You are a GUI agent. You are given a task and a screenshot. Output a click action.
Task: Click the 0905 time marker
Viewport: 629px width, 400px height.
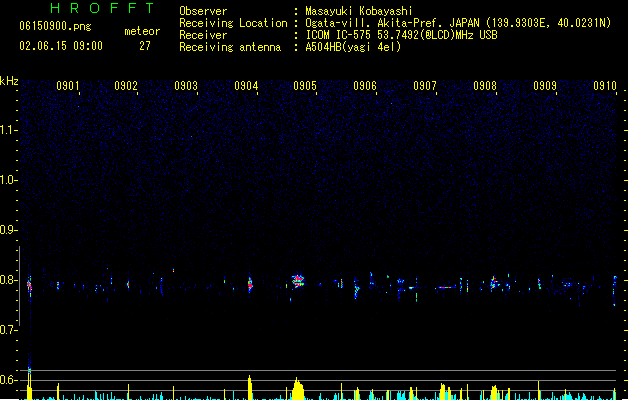click(305, 86)
